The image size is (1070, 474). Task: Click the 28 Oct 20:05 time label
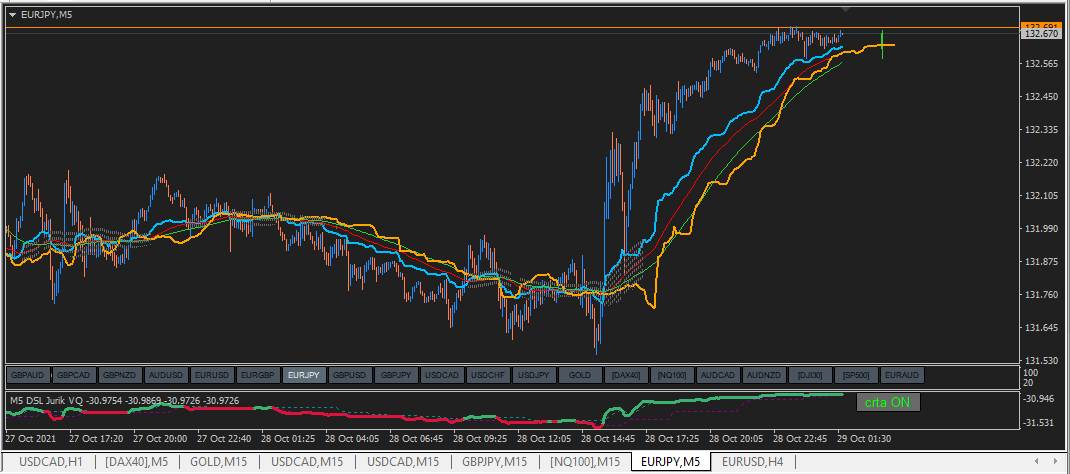(736, 438)
